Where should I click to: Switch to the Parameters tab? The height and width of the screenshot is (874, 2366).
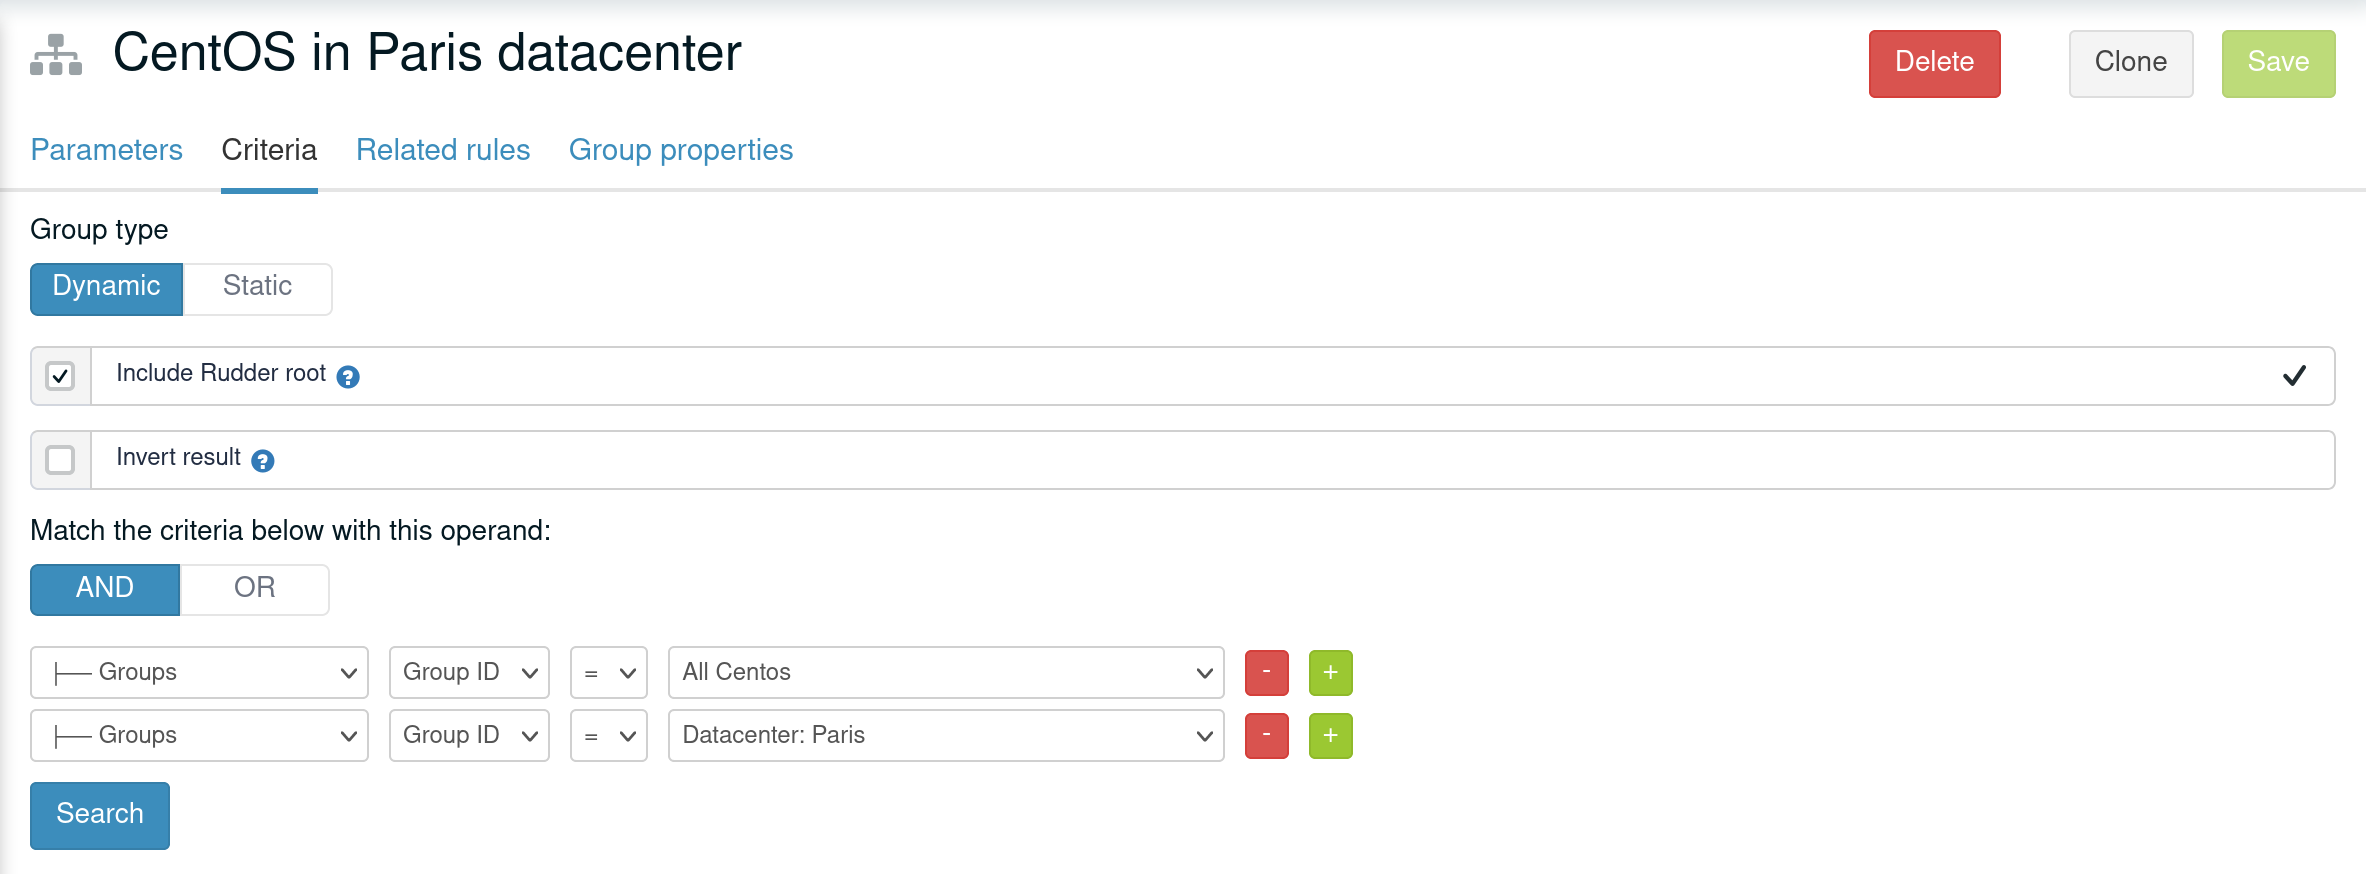pyautogui.click(x=106, y=150)
